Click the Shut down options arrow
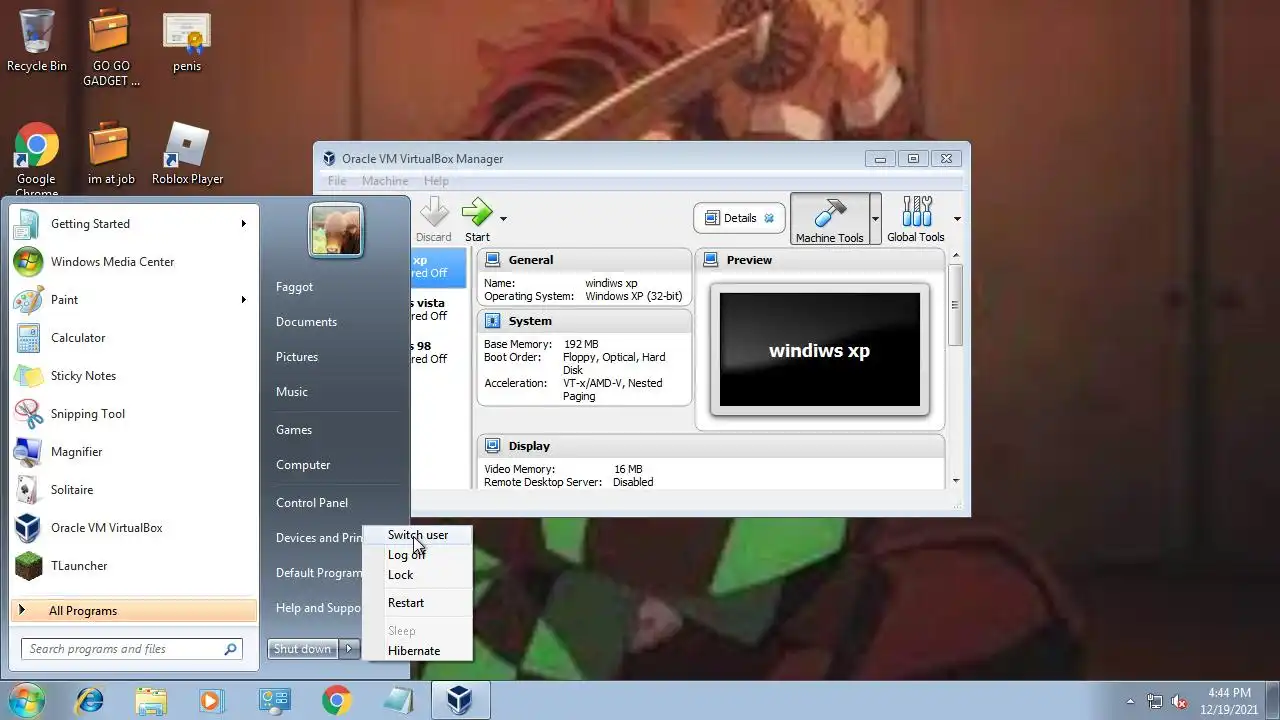Screen dimensions: 1280x720 tap(349, 649)
